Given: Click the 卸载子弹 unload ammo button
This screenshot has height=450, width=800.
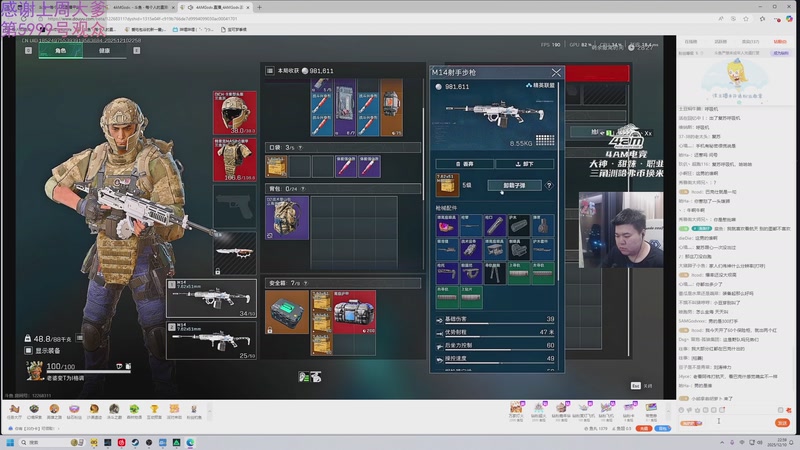Looking at the screenshot, I should pos(514,186).
